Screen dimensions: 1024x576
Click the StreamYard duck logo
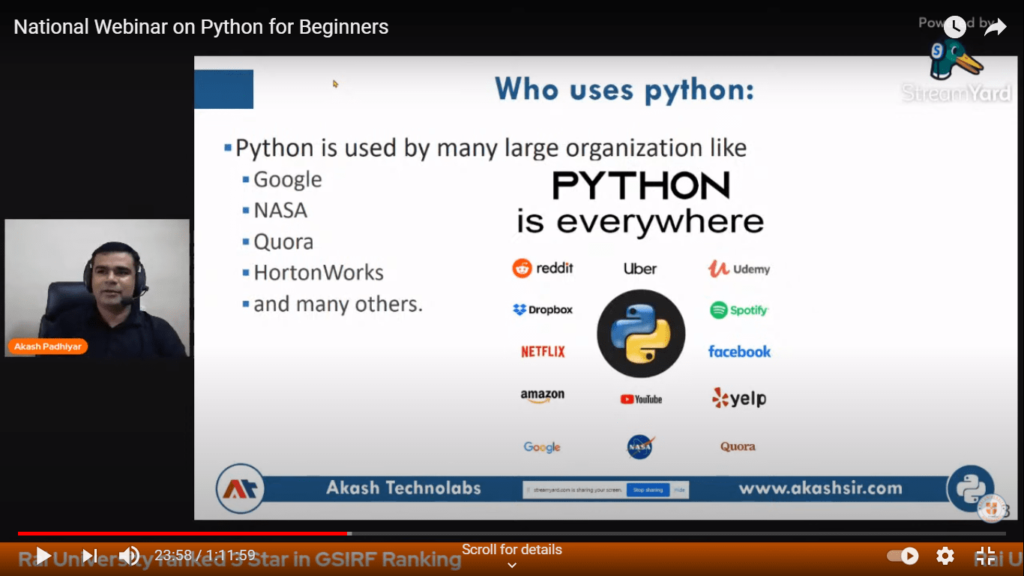[954, 60]
